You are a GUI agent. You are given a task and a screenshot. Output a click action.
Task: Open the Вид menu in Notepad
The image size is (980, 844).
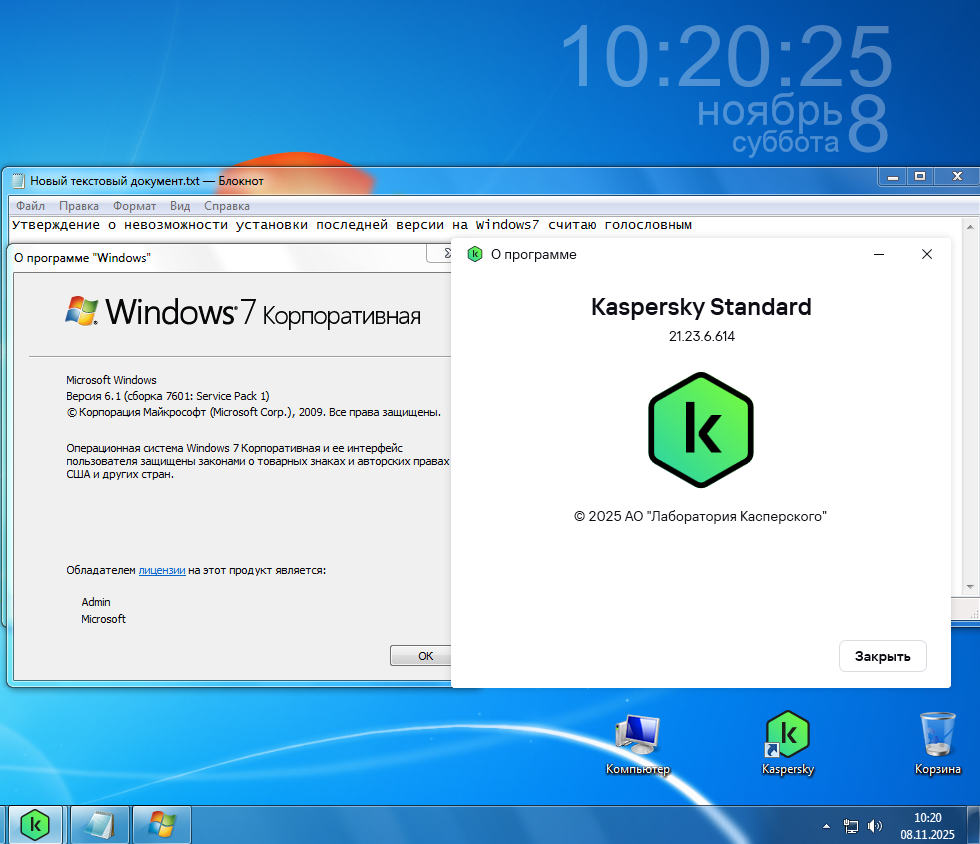point(180,206)
